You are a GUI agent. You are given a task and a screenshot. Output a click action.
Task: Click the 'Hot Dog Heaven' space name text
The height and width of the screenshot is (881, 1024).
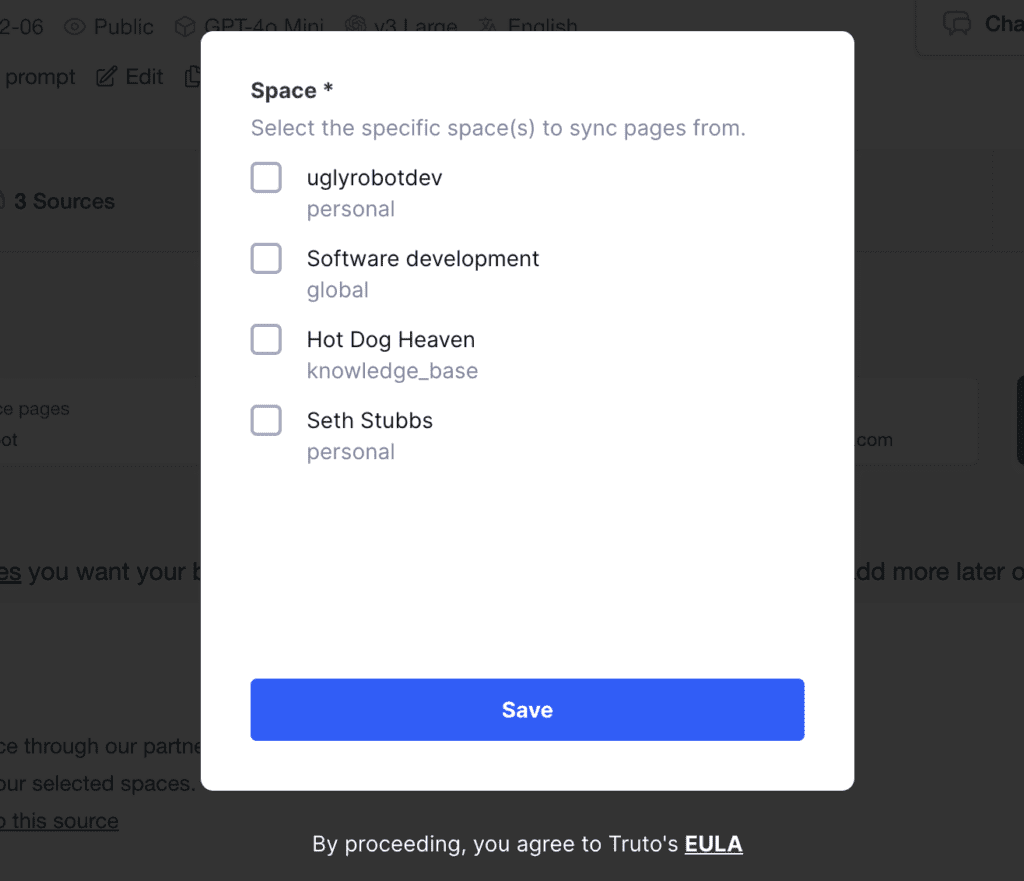pos(391,340)
